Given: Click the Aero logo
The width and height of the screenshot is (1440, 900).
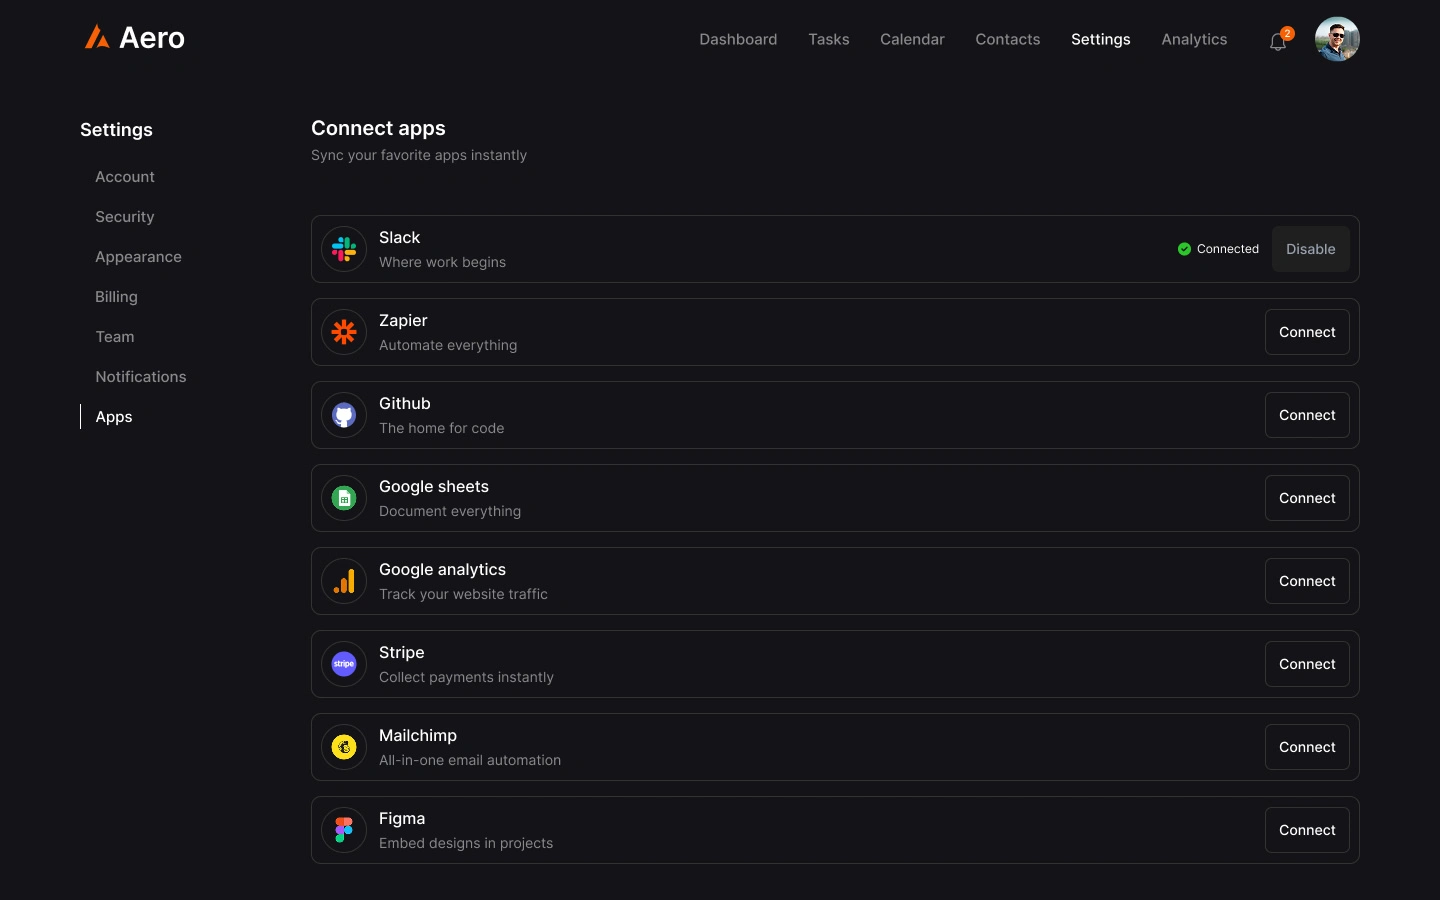Looking at the screenshot, I should coord(134,38).
